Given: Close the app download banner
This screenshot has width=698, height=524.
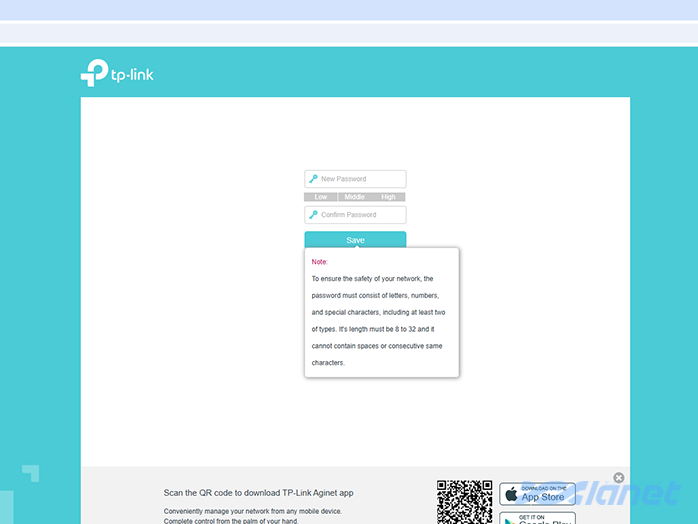Looking at the screenshot, I should 619,478.
